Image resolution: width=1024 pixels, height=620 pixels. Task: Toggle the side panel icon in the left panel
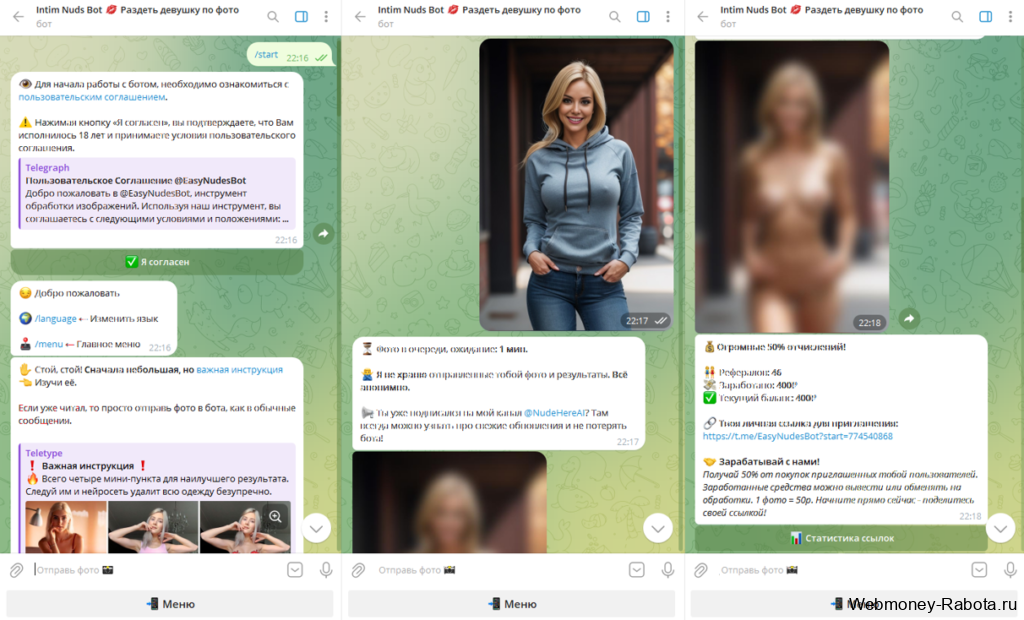(x=301, y=16)
